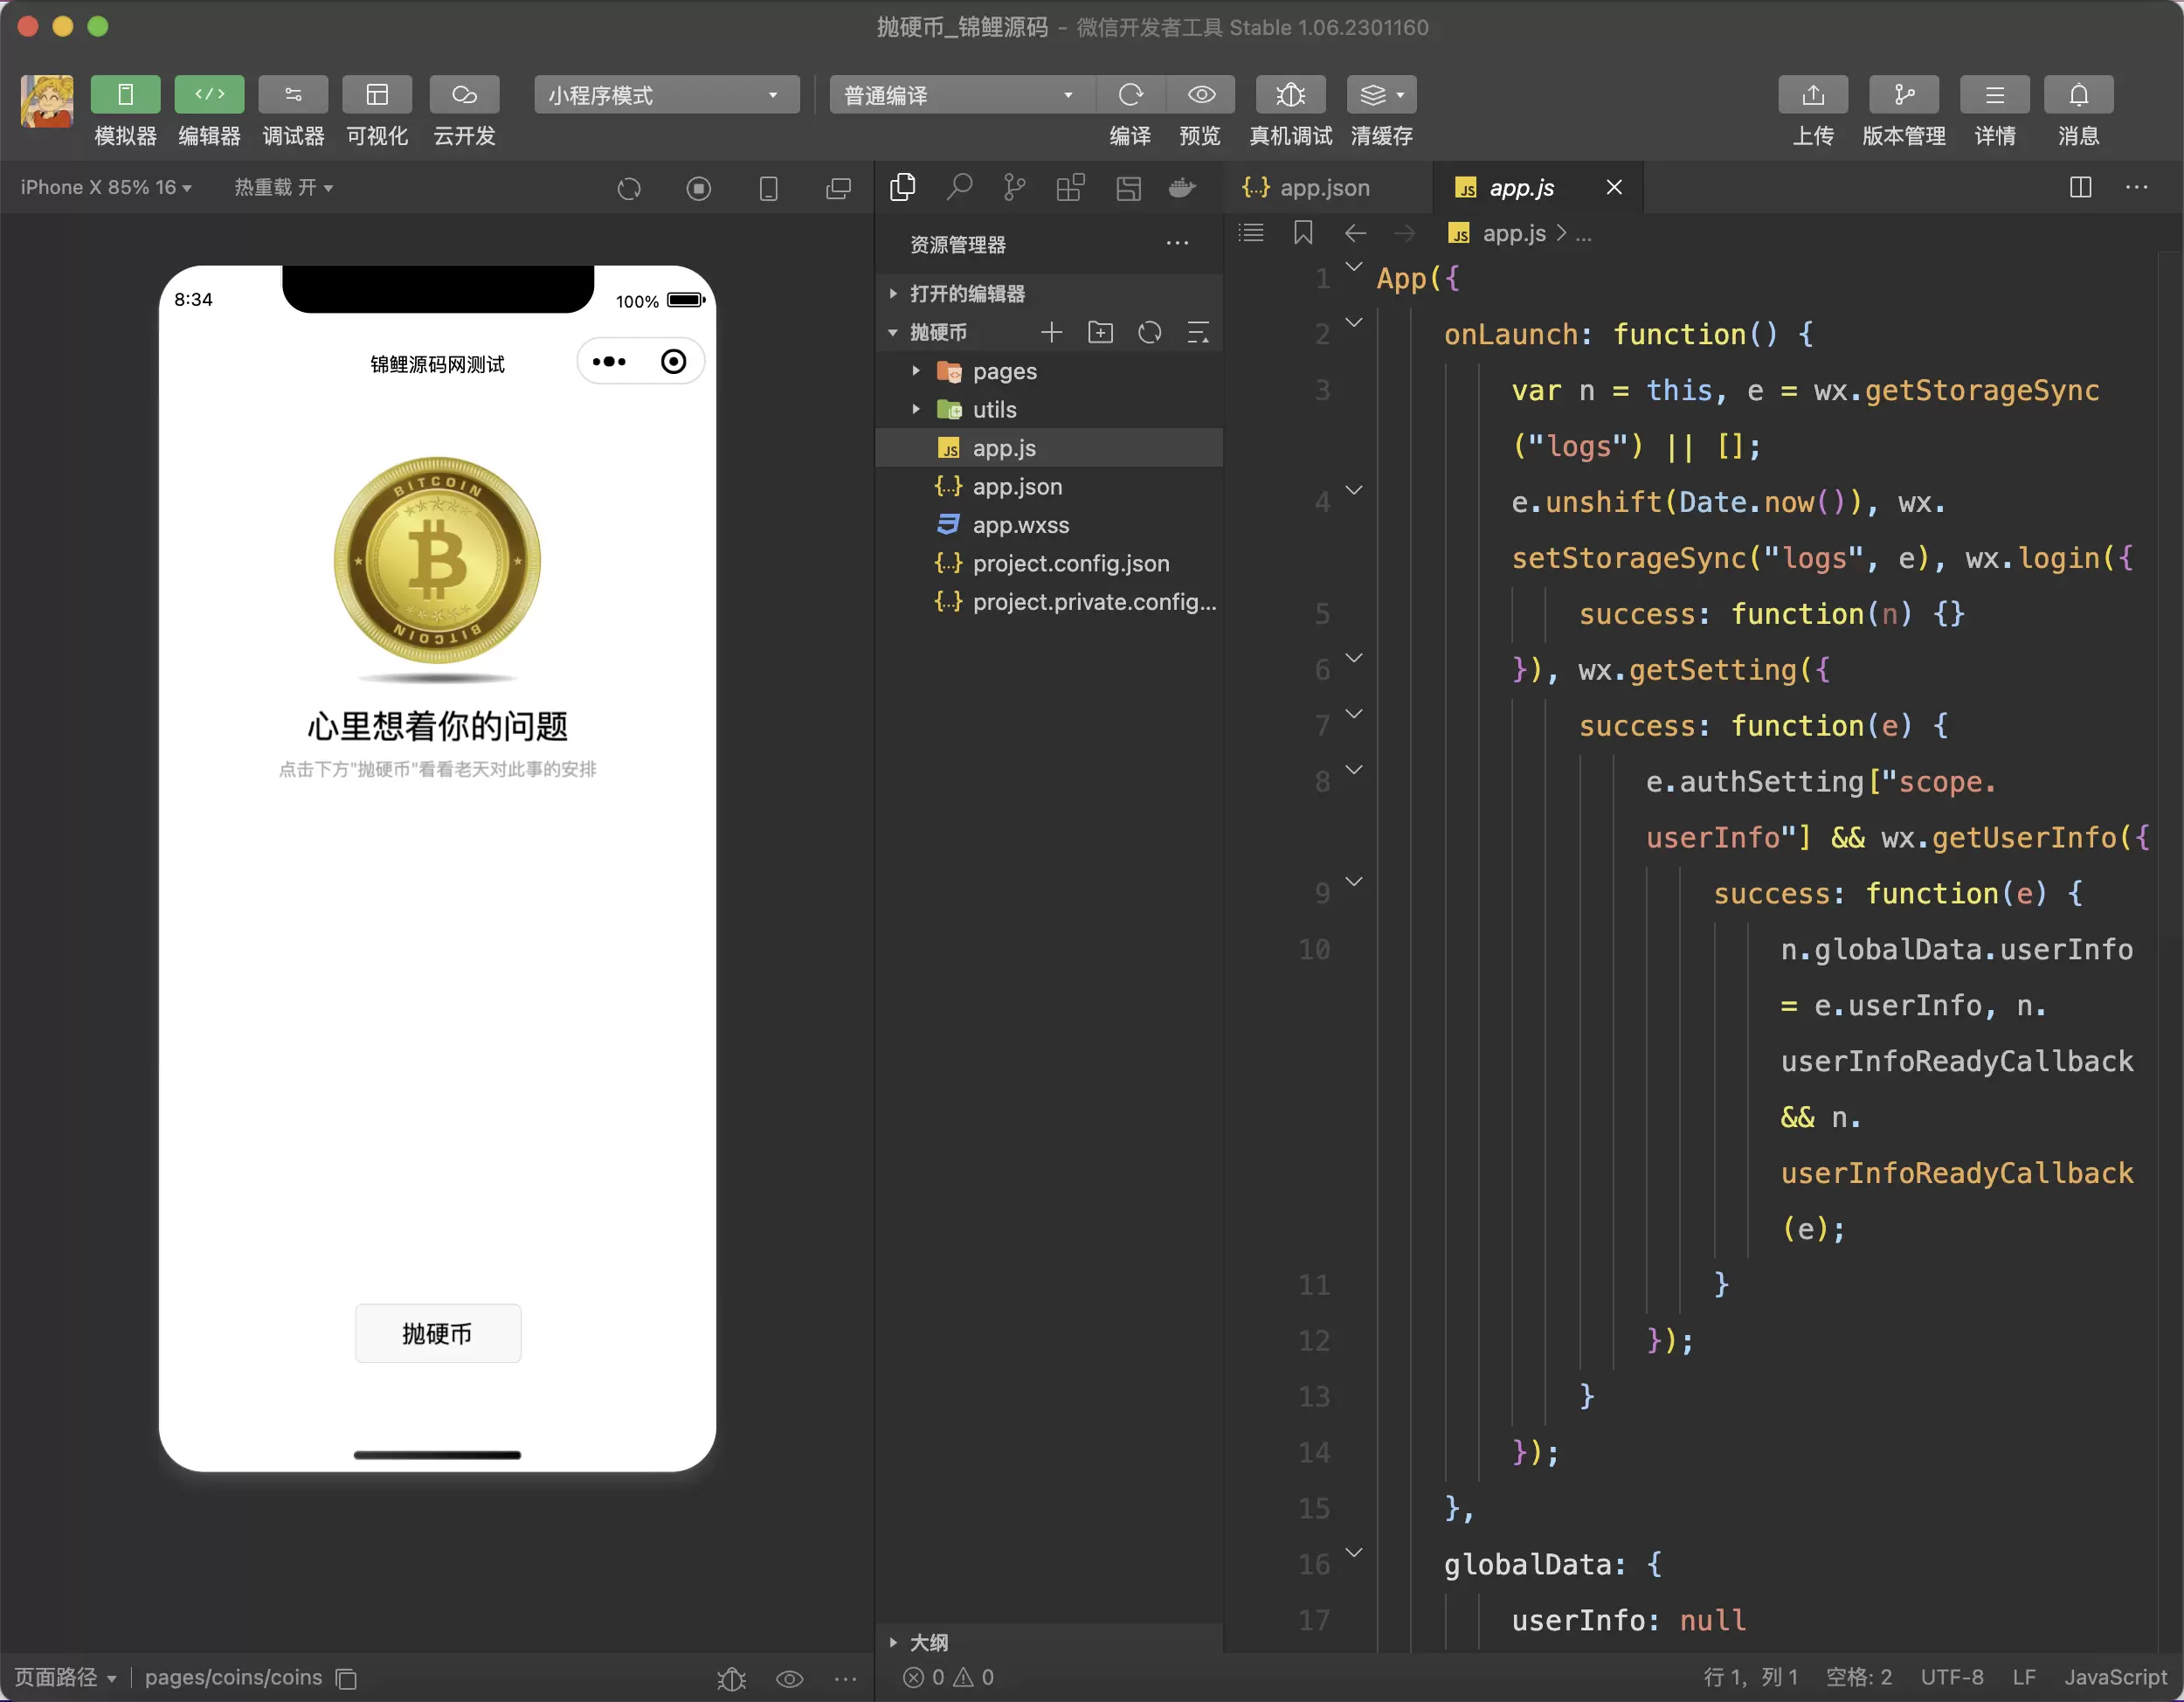
Task: Open the iPhone X 85% device dropdown
Action: click(x=106, y=188)
